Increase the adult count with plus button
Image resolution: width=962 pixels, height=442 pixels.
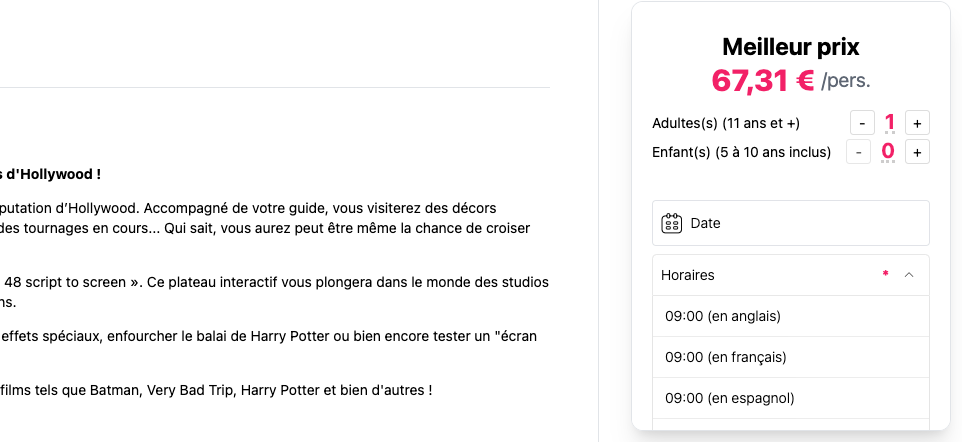(917, 123)
